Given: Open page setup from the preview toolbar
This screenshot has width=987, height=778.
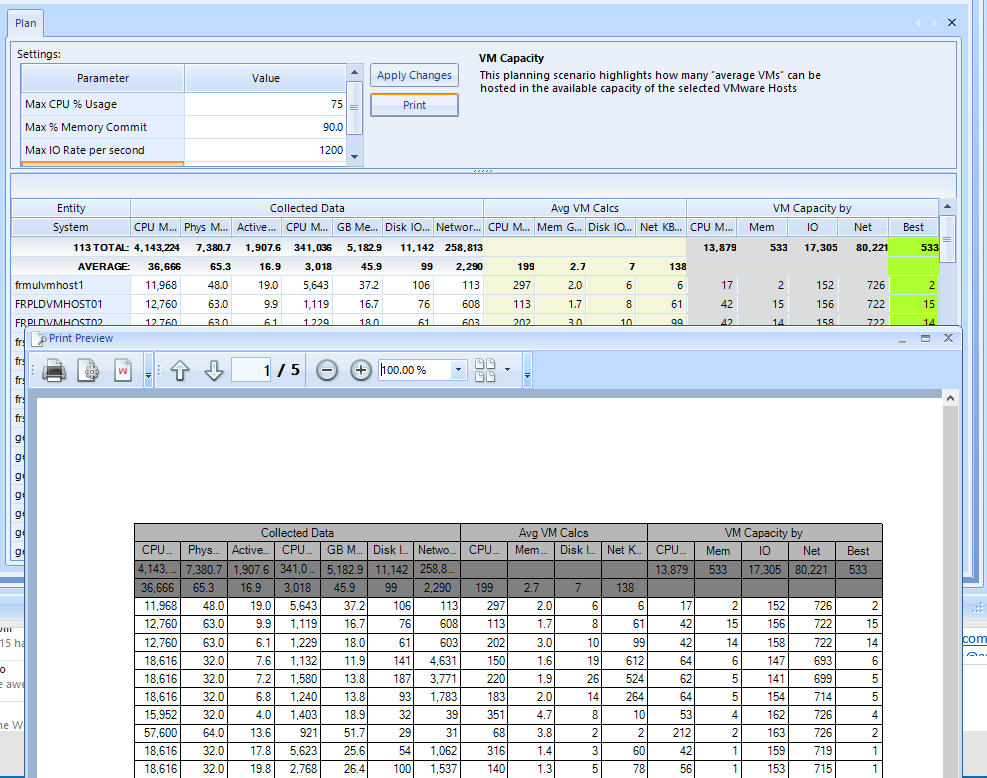Looking at the screenshot, I should pyautogui.click(x=89, y=371).
